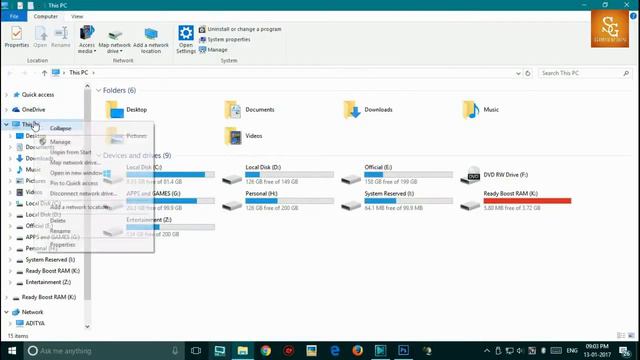
Task: Open the ribbon Help icon
Action: 633,16
